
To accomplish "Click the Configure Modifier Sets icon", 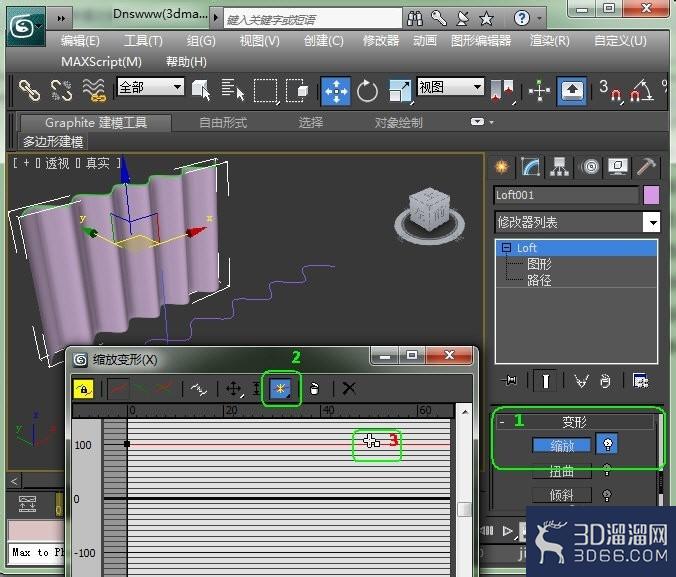I will [x=641, y=381].
